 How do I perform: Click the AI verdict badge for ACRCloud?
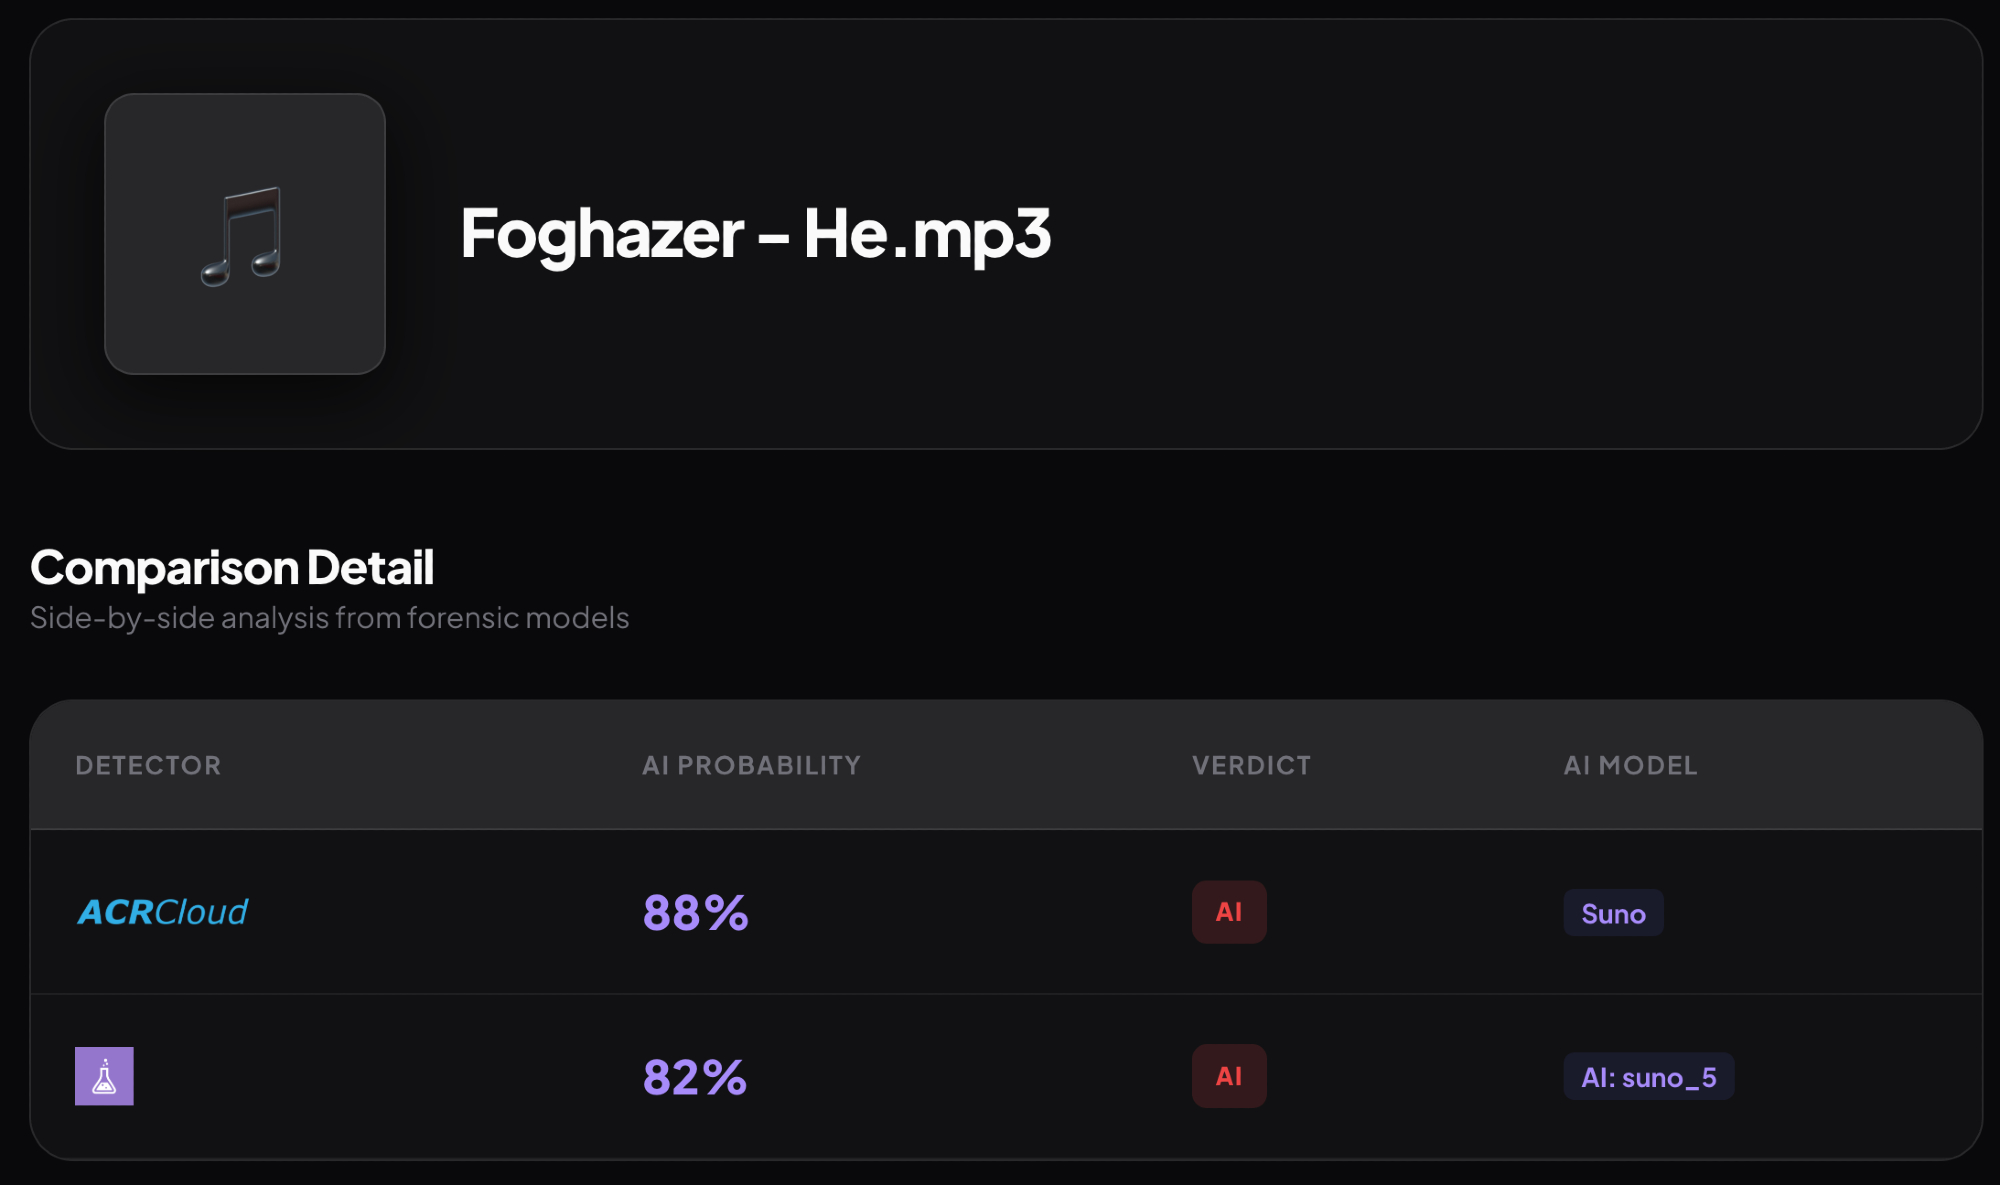click(x=1229, y=912)
